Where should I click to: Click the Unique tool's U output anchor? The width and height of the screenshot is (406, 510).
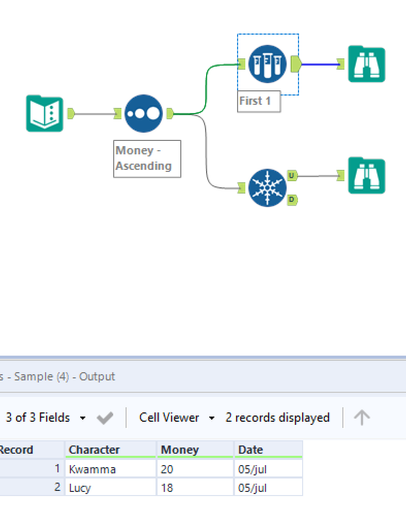point(292,175)
